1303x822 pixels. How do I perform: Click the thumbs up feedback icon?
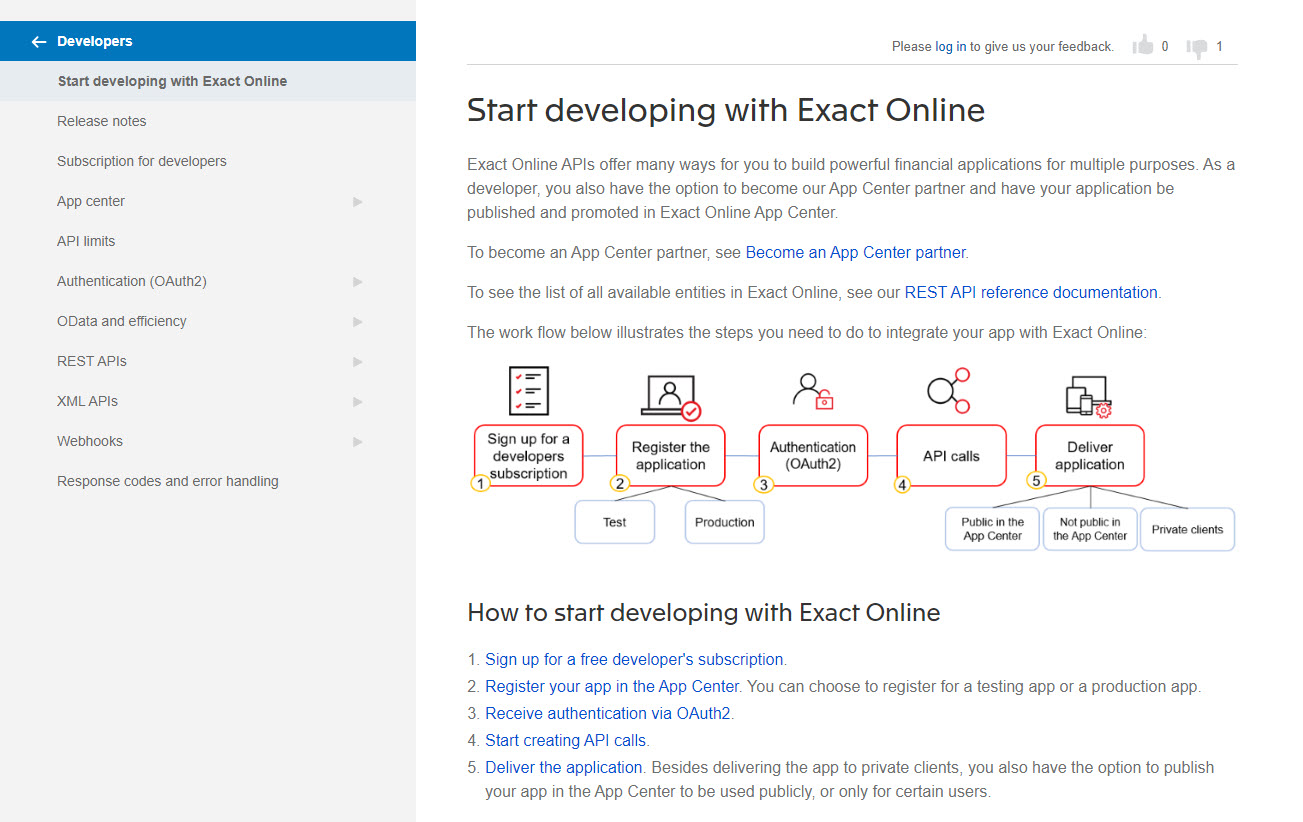1143,45
